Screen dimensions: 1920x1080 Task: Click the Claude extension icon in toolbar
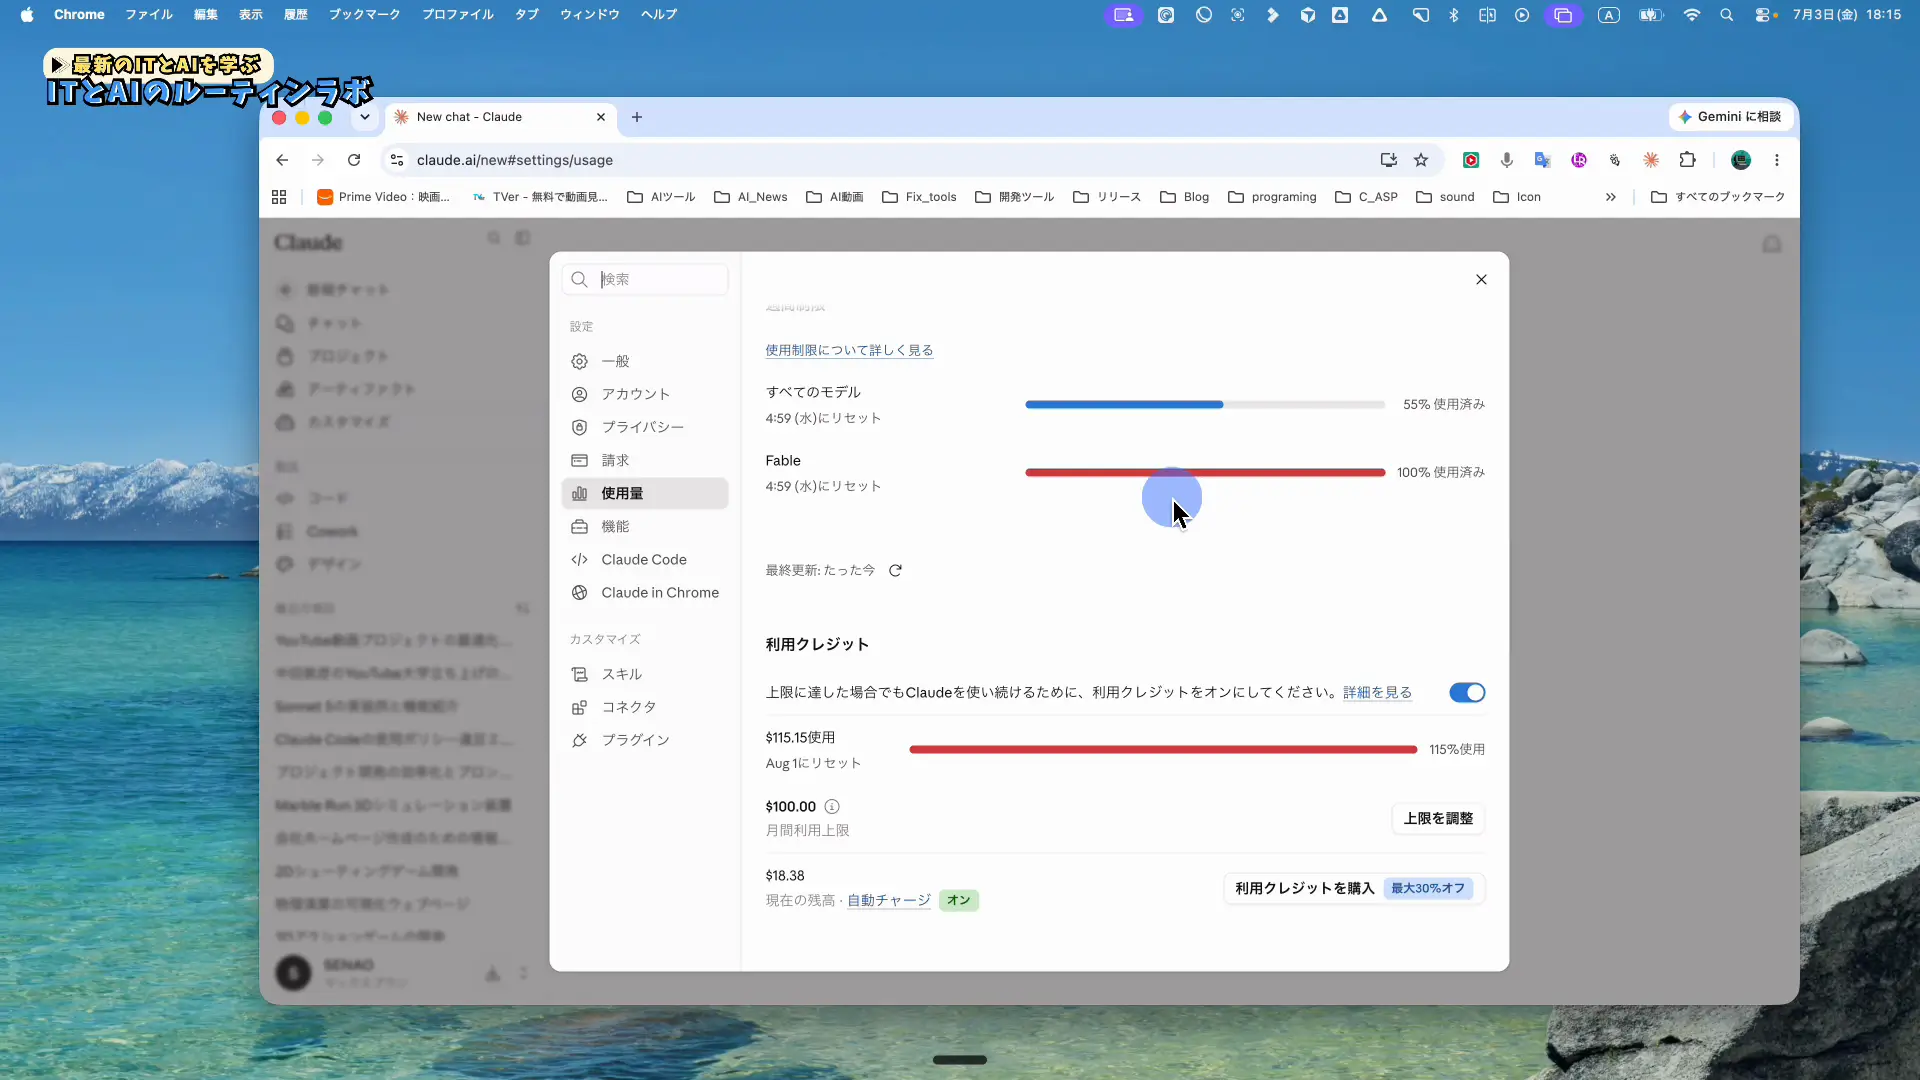click(1652, 160)
